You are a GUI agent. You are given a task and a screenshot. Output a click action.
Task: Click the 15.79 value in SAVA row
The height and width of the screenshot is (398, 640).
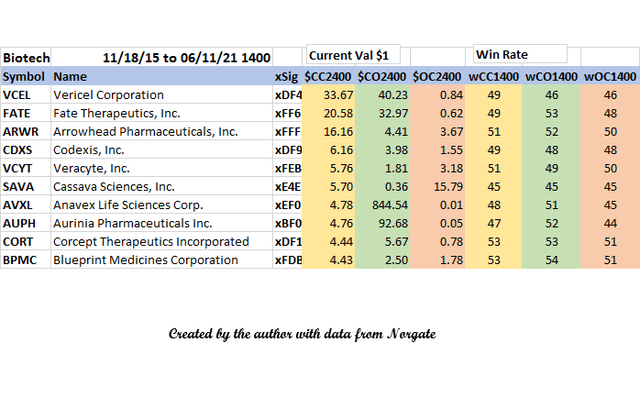[x=438, y=187]
